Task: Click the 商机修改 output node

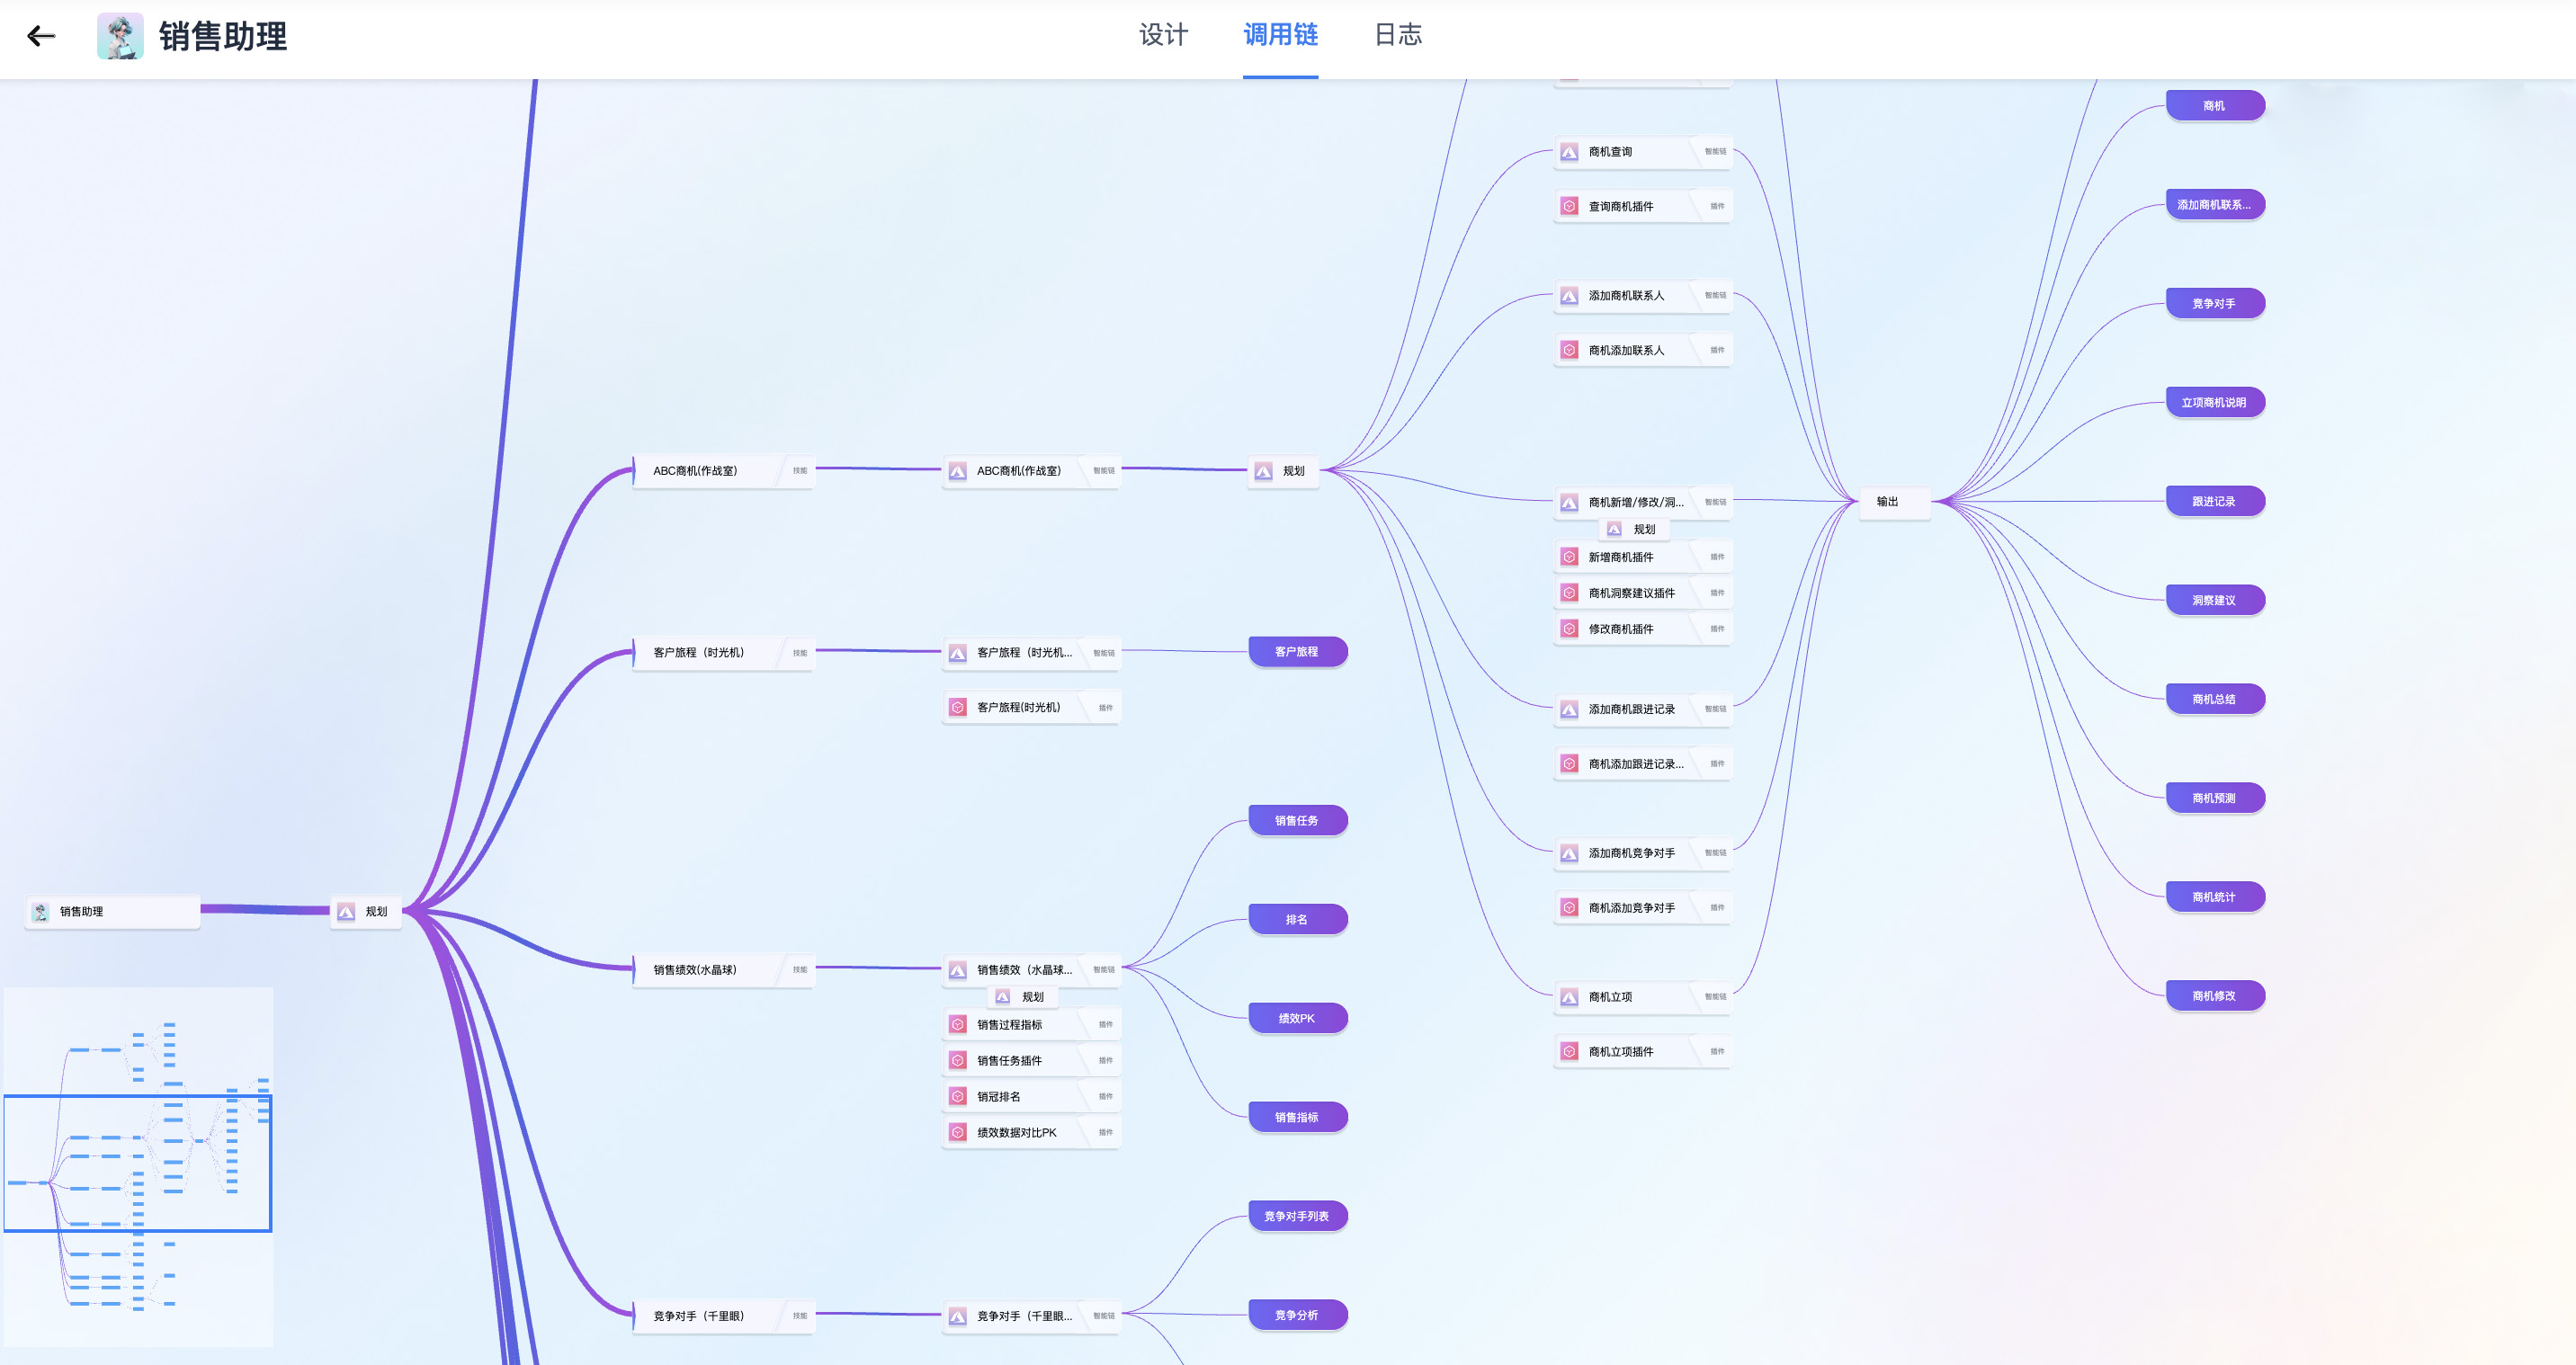Action: pos(2215,995)
